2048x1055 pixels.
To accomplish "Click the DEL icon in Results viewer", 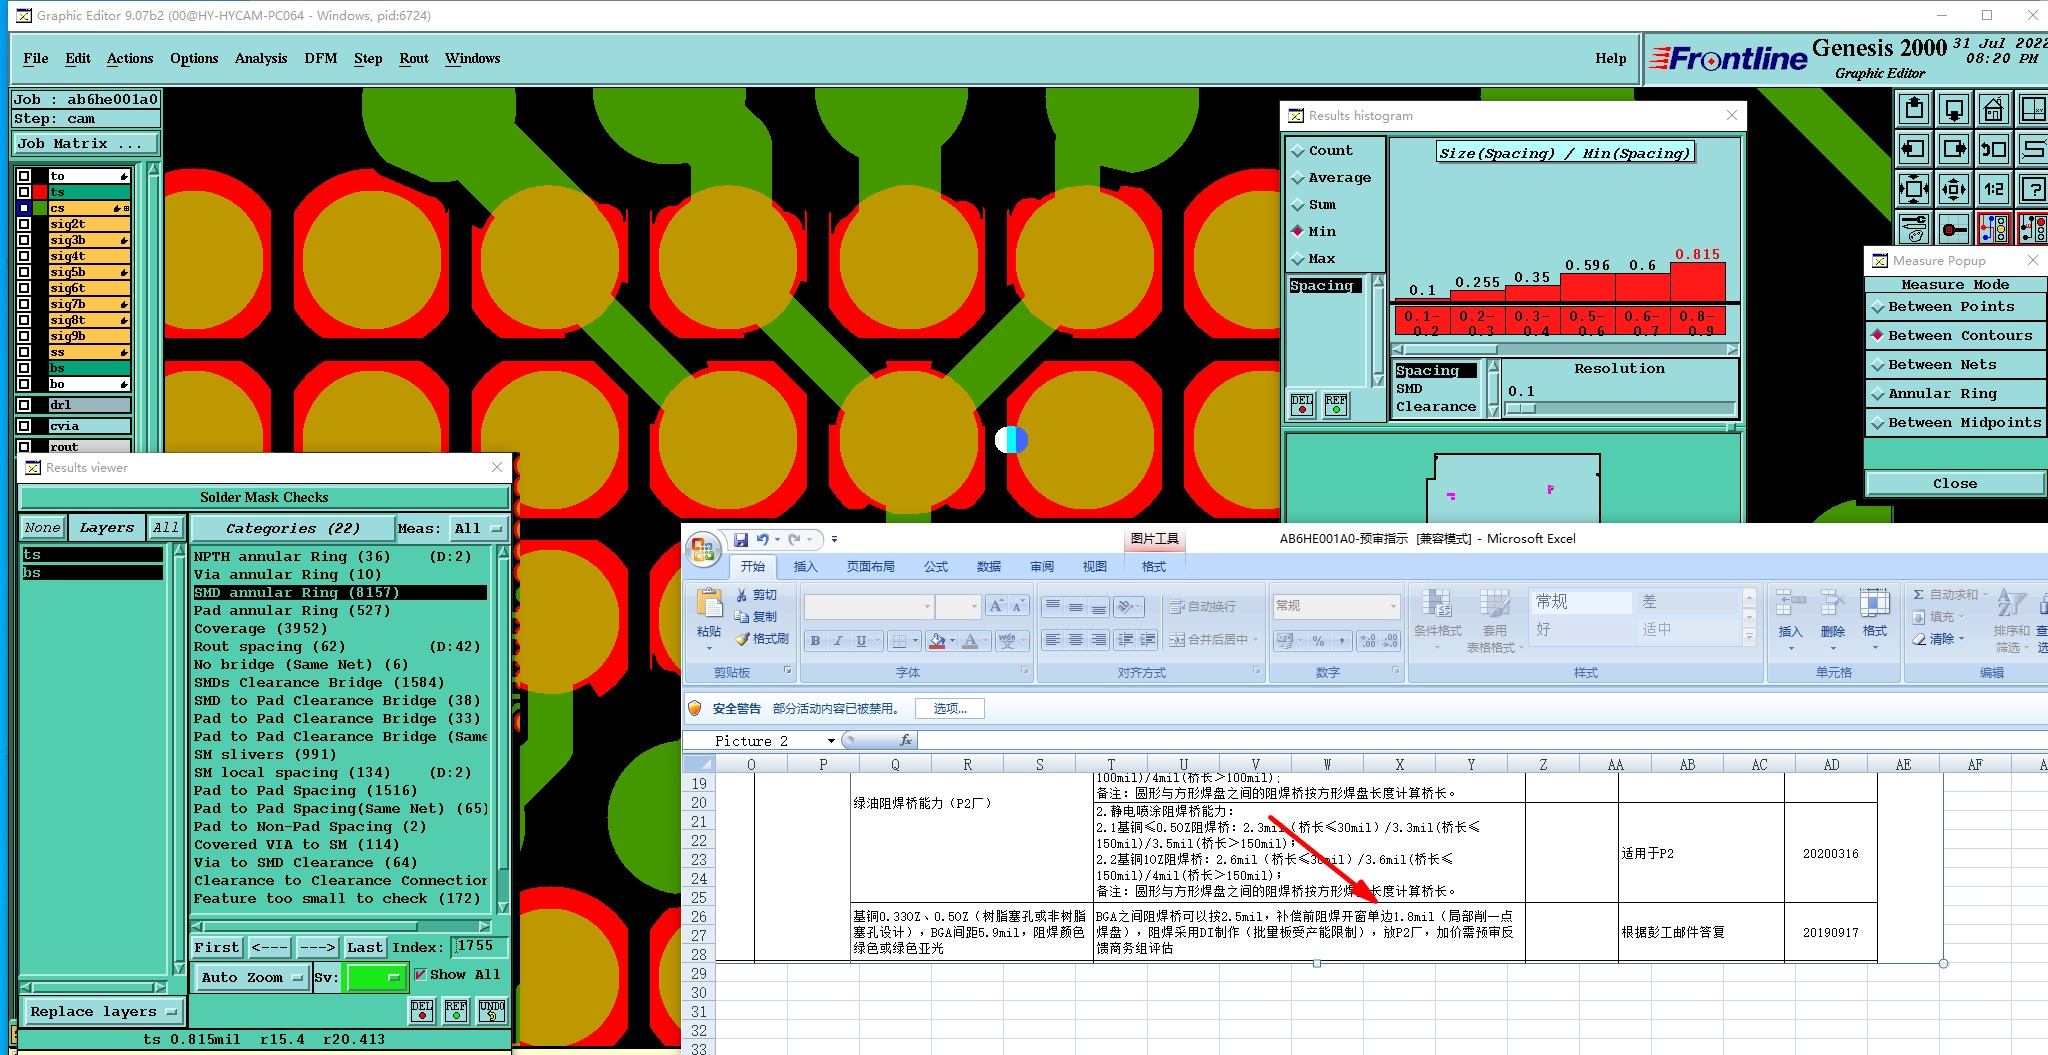I will click(422, 1011).
